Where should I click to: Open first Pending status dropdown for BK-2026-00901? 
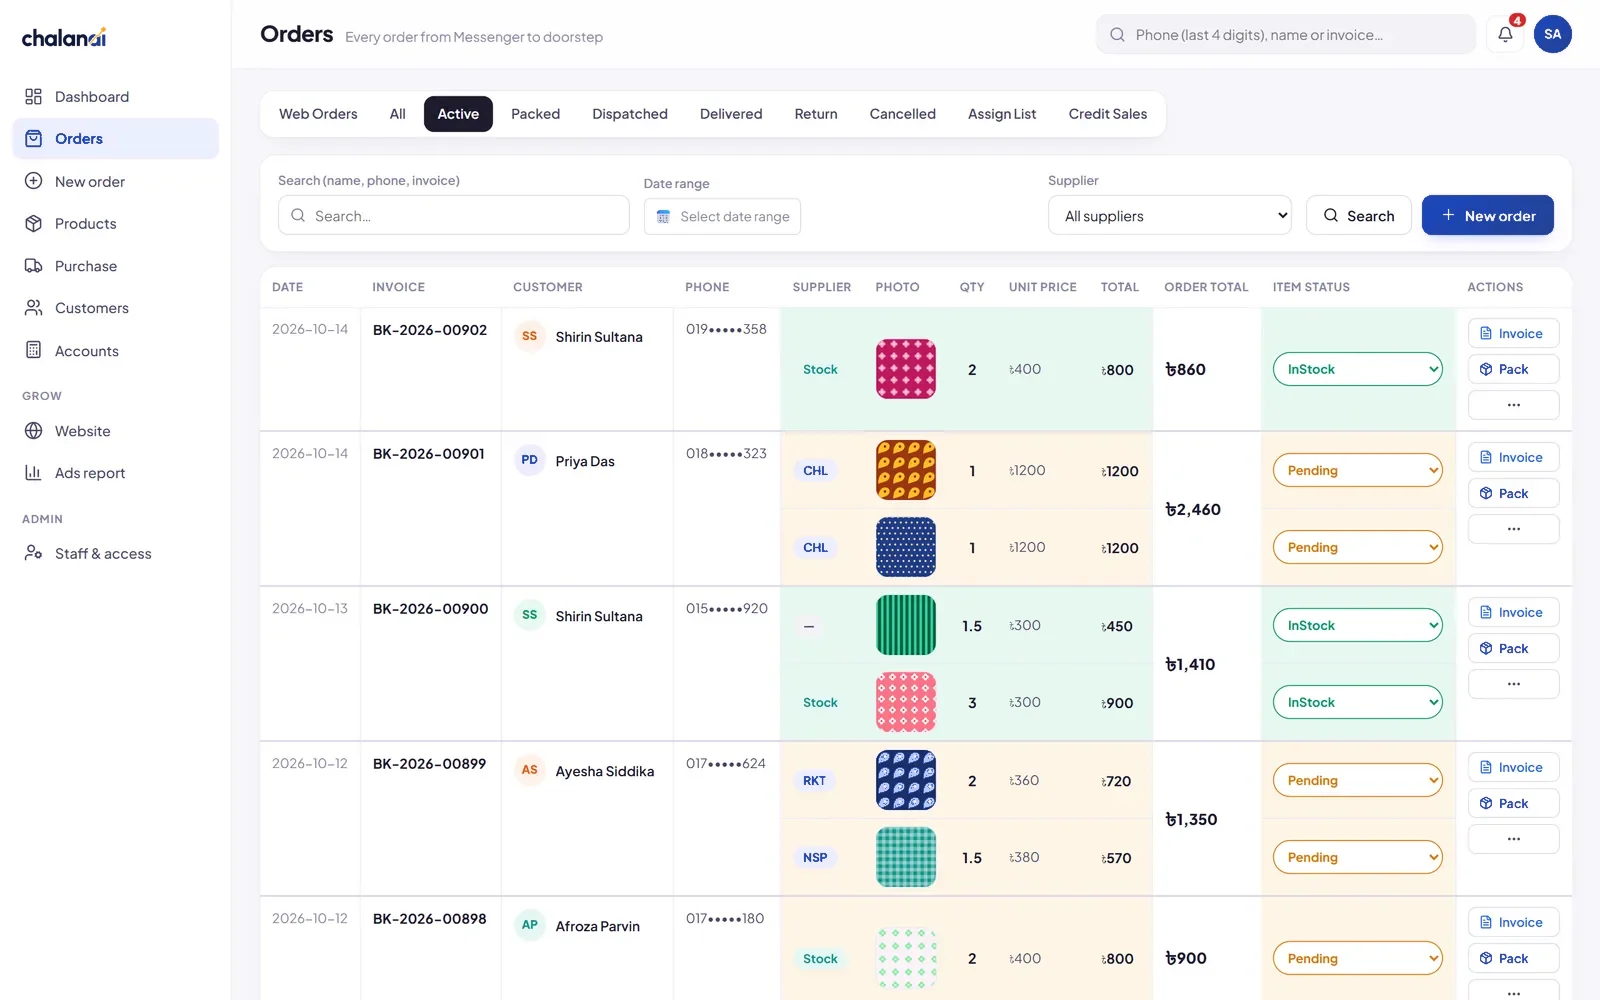[1357, 470]
